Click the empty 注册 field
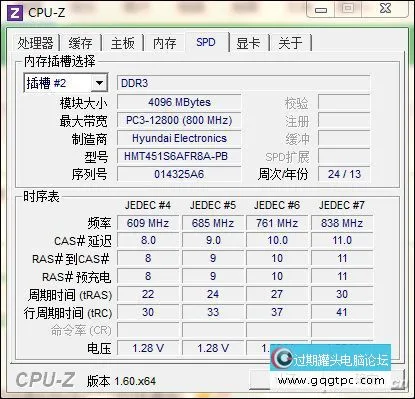Screen dimensions: 415x399 pyautogui.click(x=344, y=120)
